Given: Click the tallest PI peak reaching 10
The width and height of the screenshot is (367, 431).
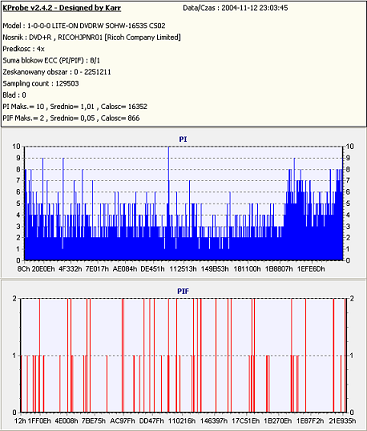Looking at the screenshot, I should (x=169, y=203).
